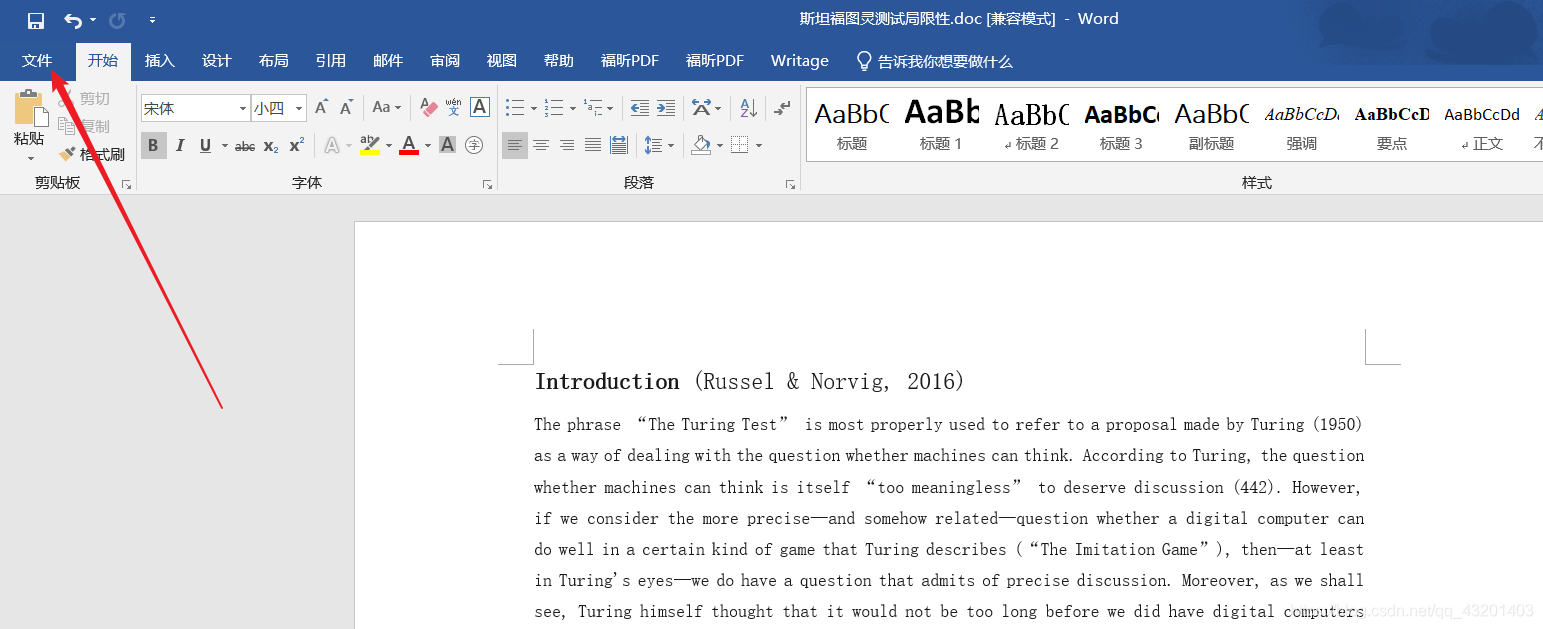The width and height of the screenshot is (1543, 629).
Task: Align text right
Action: (x=567, y=146)
